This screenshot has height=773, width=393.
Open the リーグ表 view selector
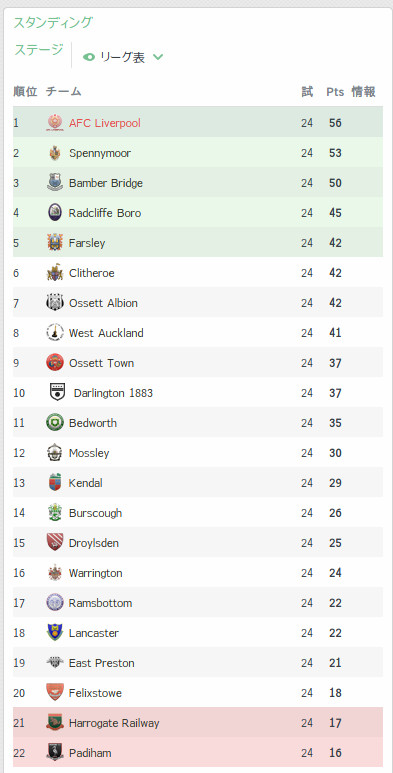coord(123,57)
